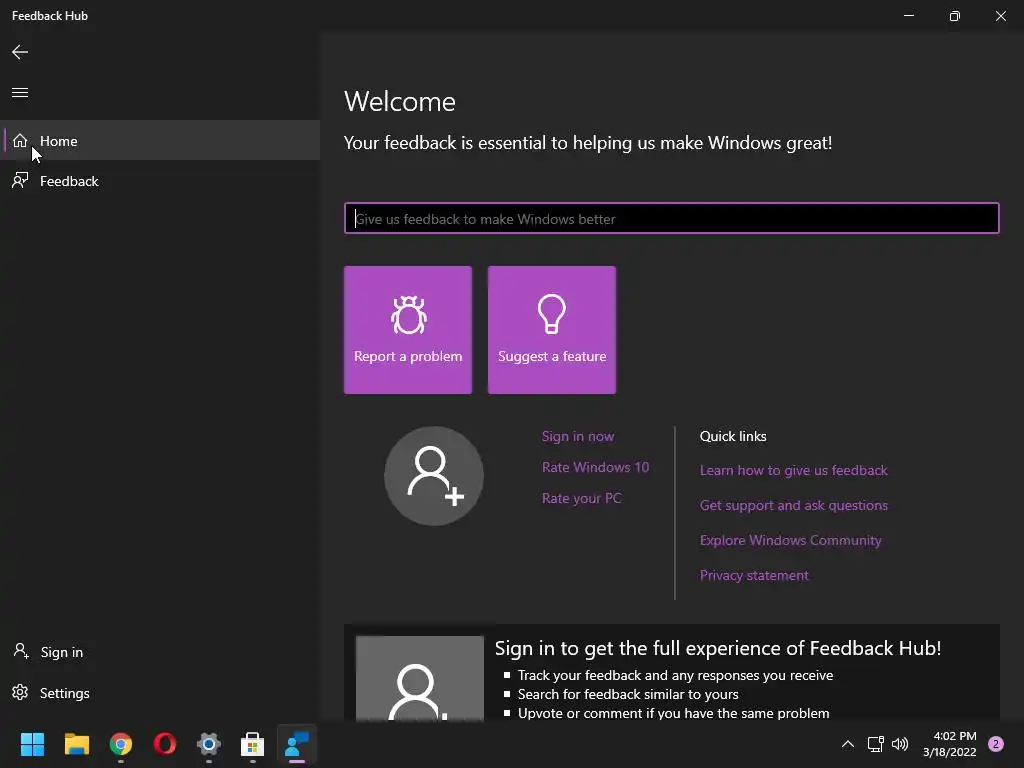The width and height of the screenshot is (1024, 768).
Task: Open the Settings gear on the taskbar
Action: [x=209, y=744]
